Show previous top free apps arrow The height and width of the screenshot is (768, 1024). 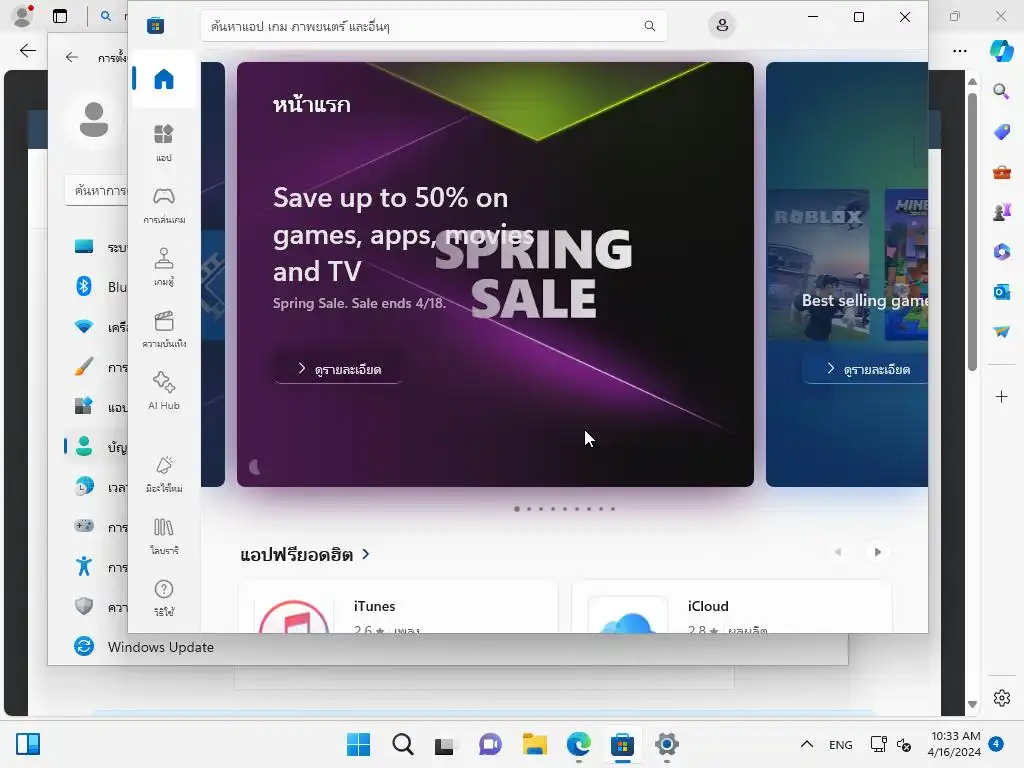coord(838,552)
